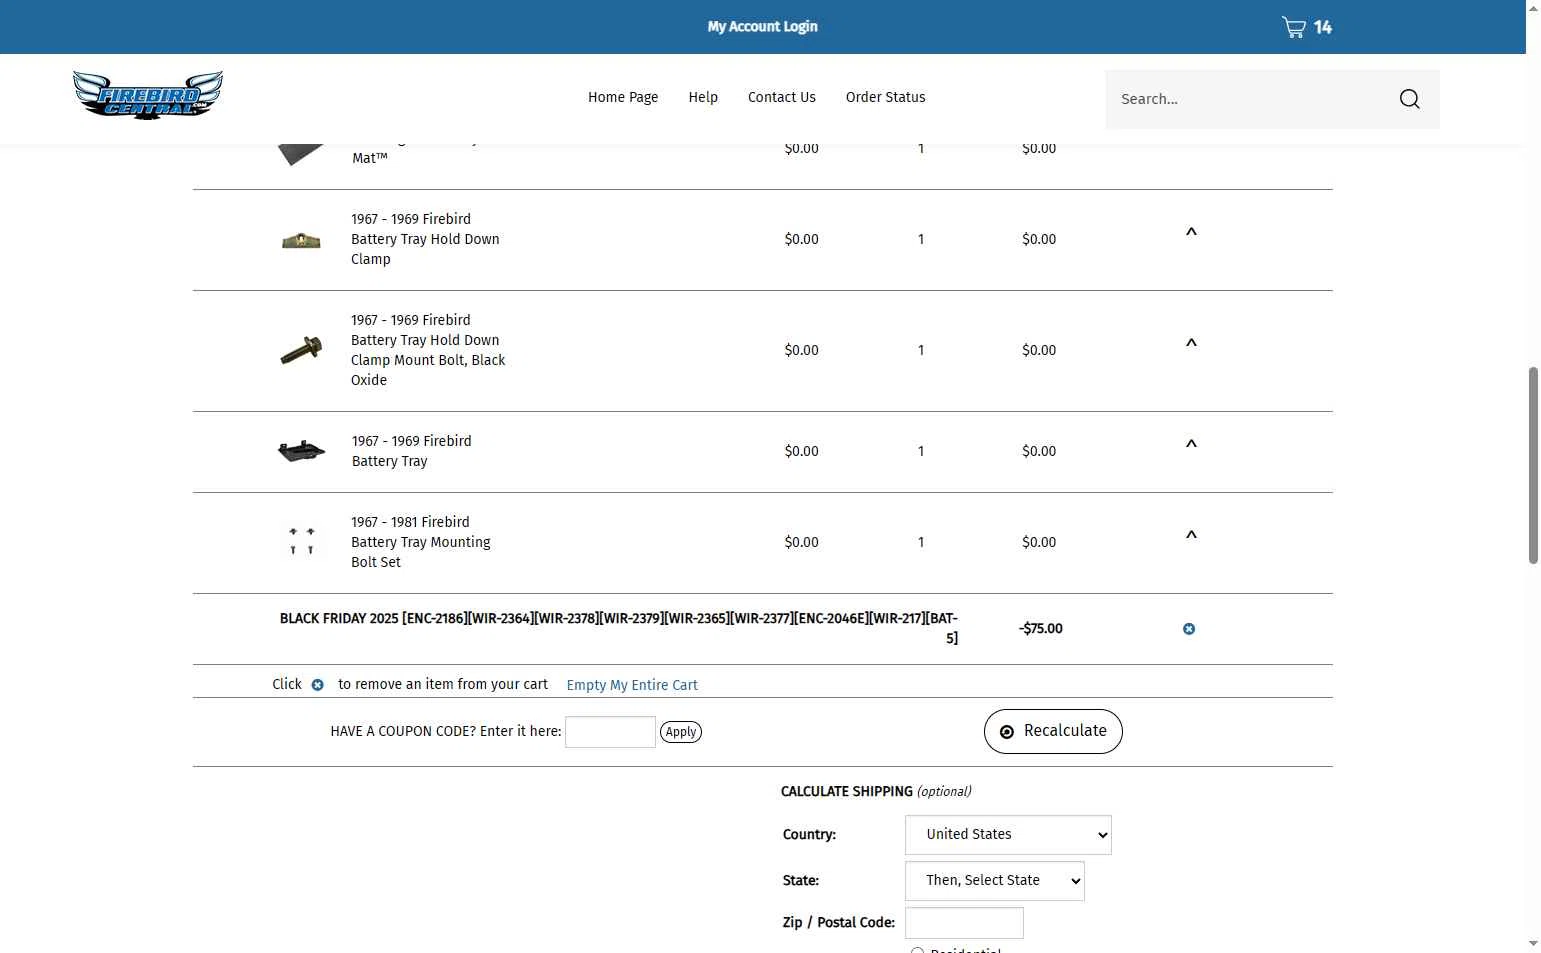The width and height of the screenshot is (1541, 953).
Task: Open the Clamp Mount Bolt thumbnail
Action: click(x=301, y=350)
